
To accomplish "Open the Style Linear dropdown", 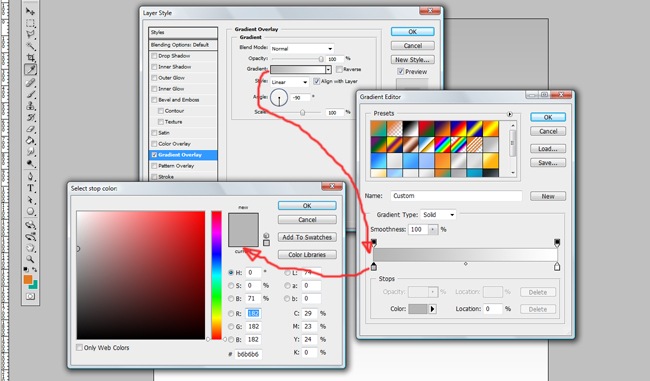I will pos(289,82).
